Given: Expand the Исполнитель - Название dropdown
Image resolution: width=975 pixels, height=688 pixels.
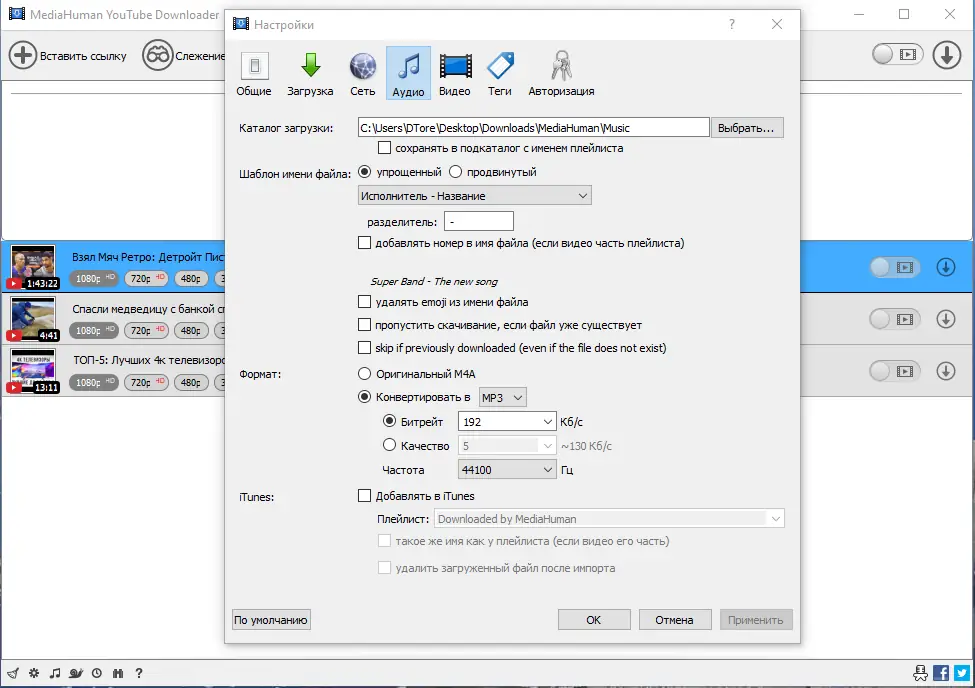Looking at the screenshot, I should click(474, 196).
